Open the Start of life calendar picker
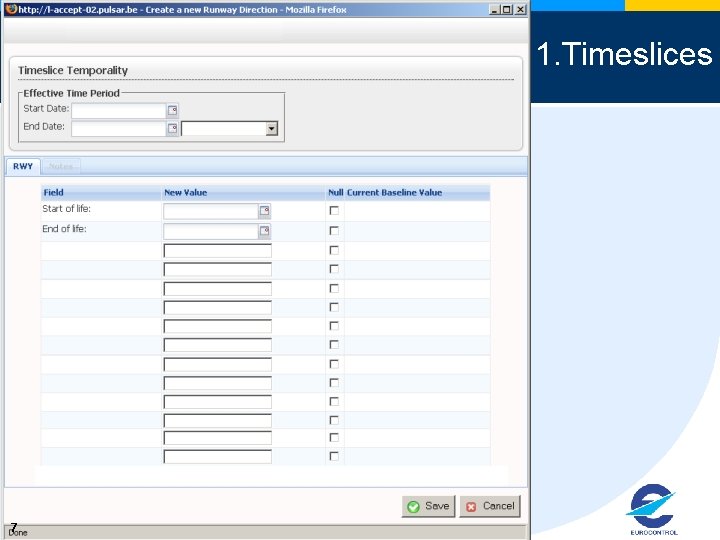The width and height of the screenshot is (720, 540). 264,211
